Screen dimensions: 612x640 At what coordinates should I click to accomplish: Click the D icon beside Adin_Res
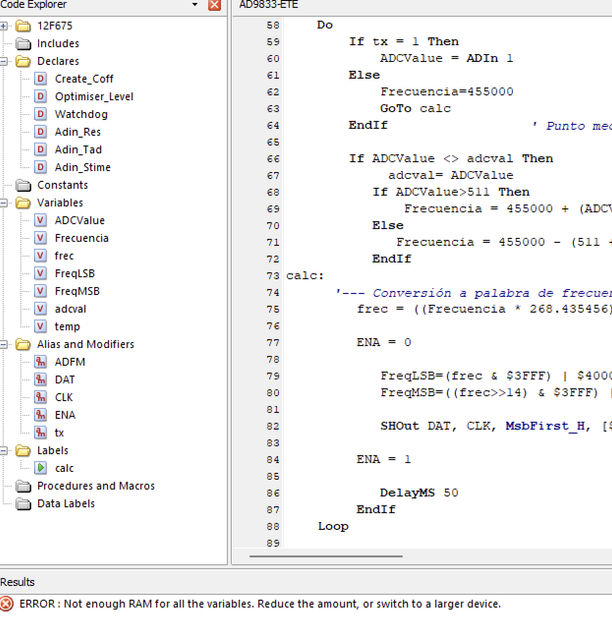40,132
